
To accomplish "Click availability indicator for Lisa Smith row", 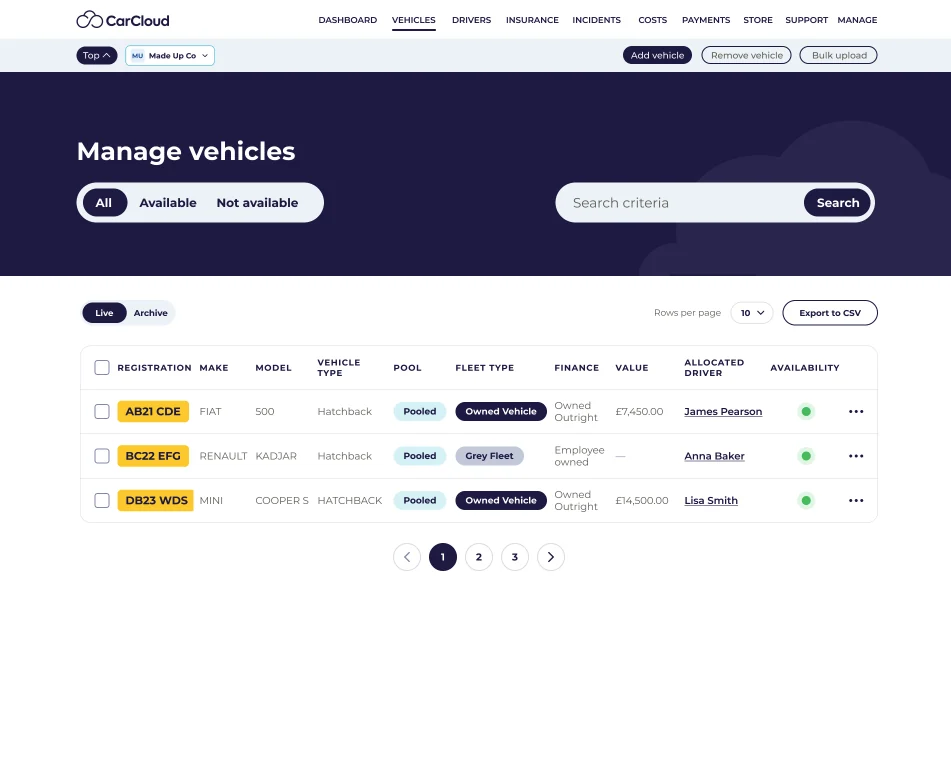I will click(806, 500).
